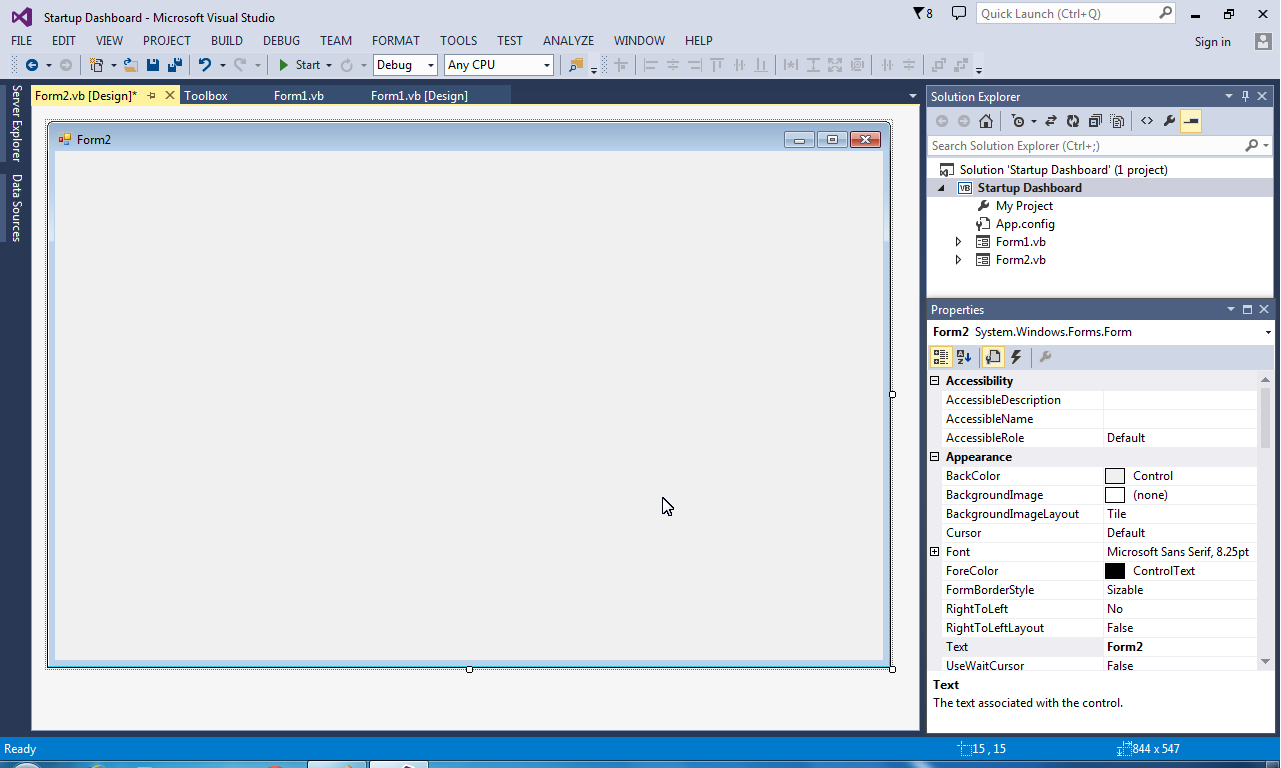Open the notifications flag icon
This screenshot has height=768, width=1281.
click(x=923, y=14)
